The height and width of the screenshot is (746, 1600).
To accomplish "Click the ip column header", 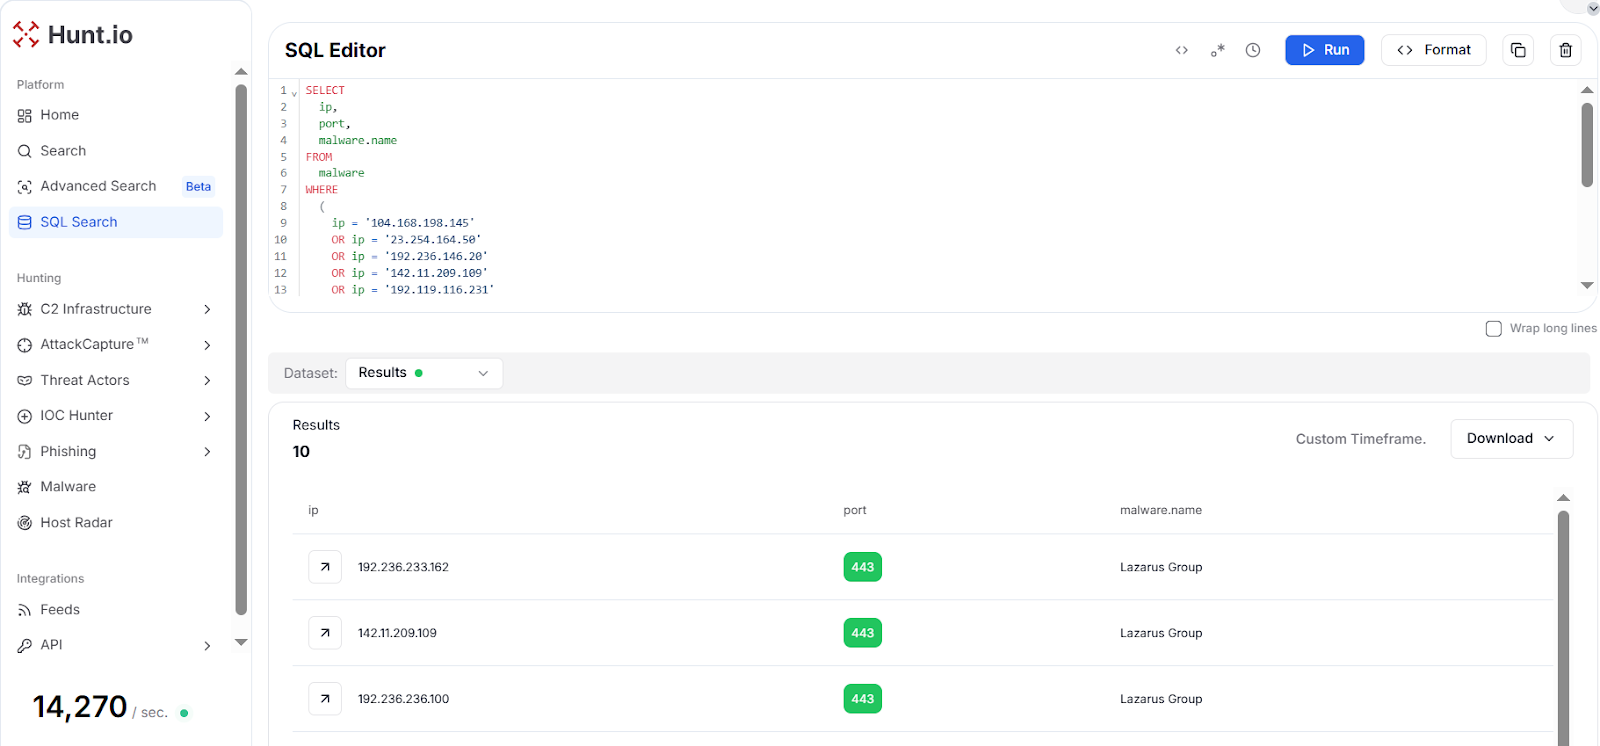I will 313,510.
